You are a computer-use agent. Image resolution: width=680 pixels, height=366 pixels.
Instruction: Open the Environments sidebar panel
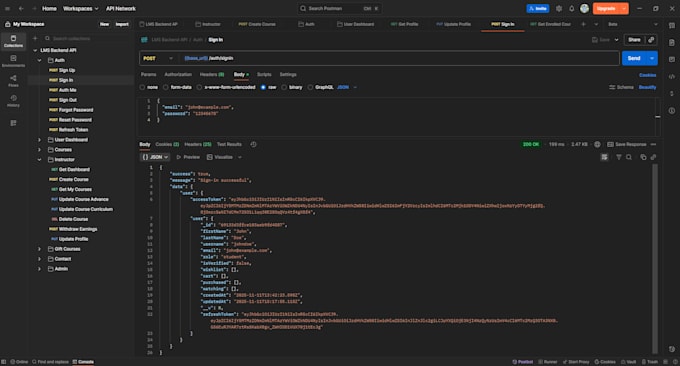tap(13, 61)
